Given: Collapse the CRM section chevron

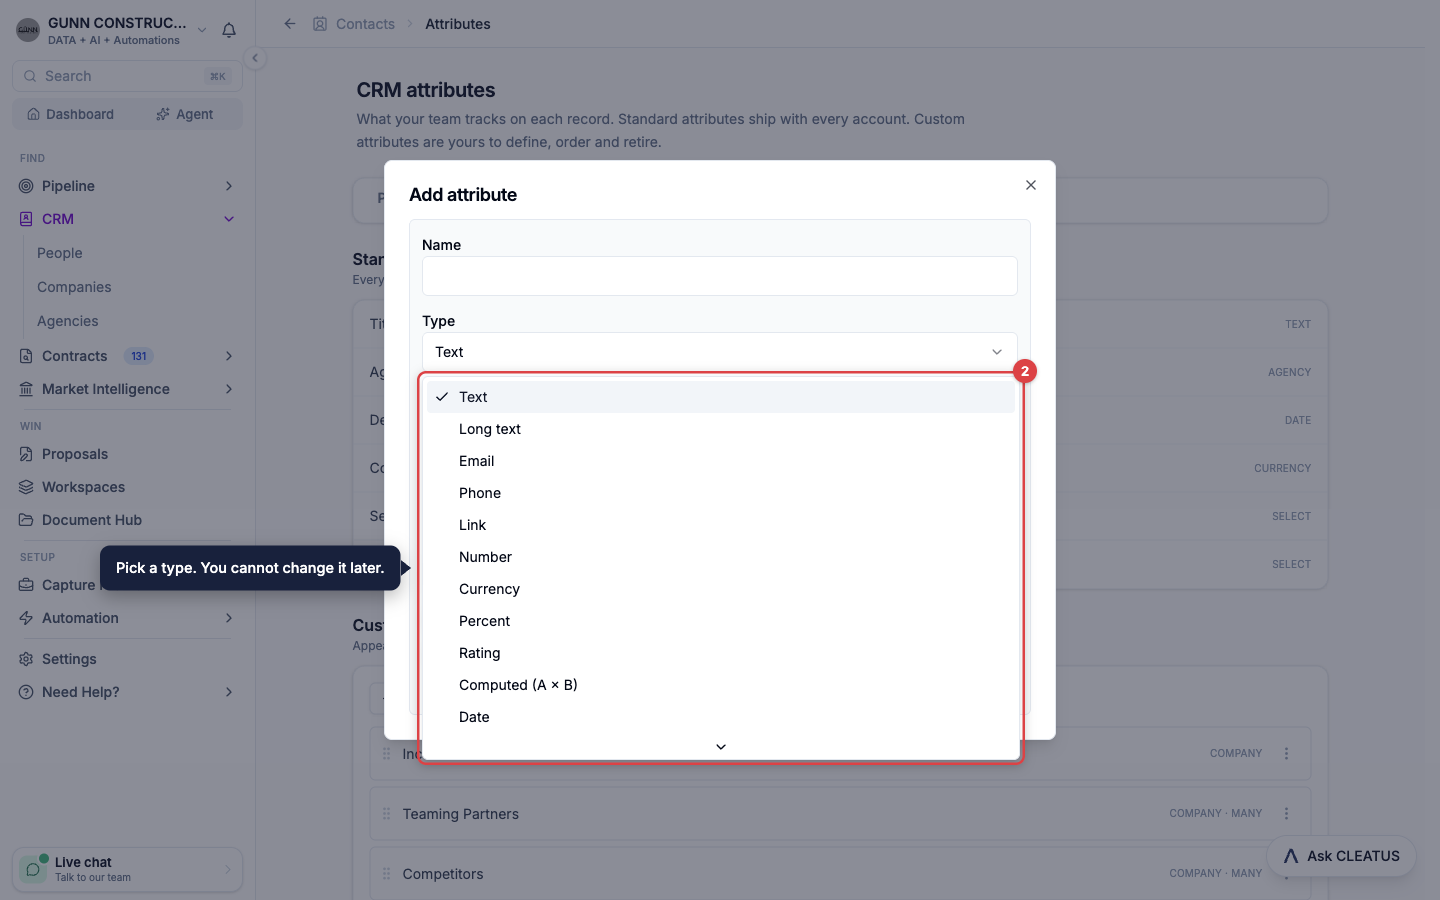Looking at the screenshot, I should (229, 219).
